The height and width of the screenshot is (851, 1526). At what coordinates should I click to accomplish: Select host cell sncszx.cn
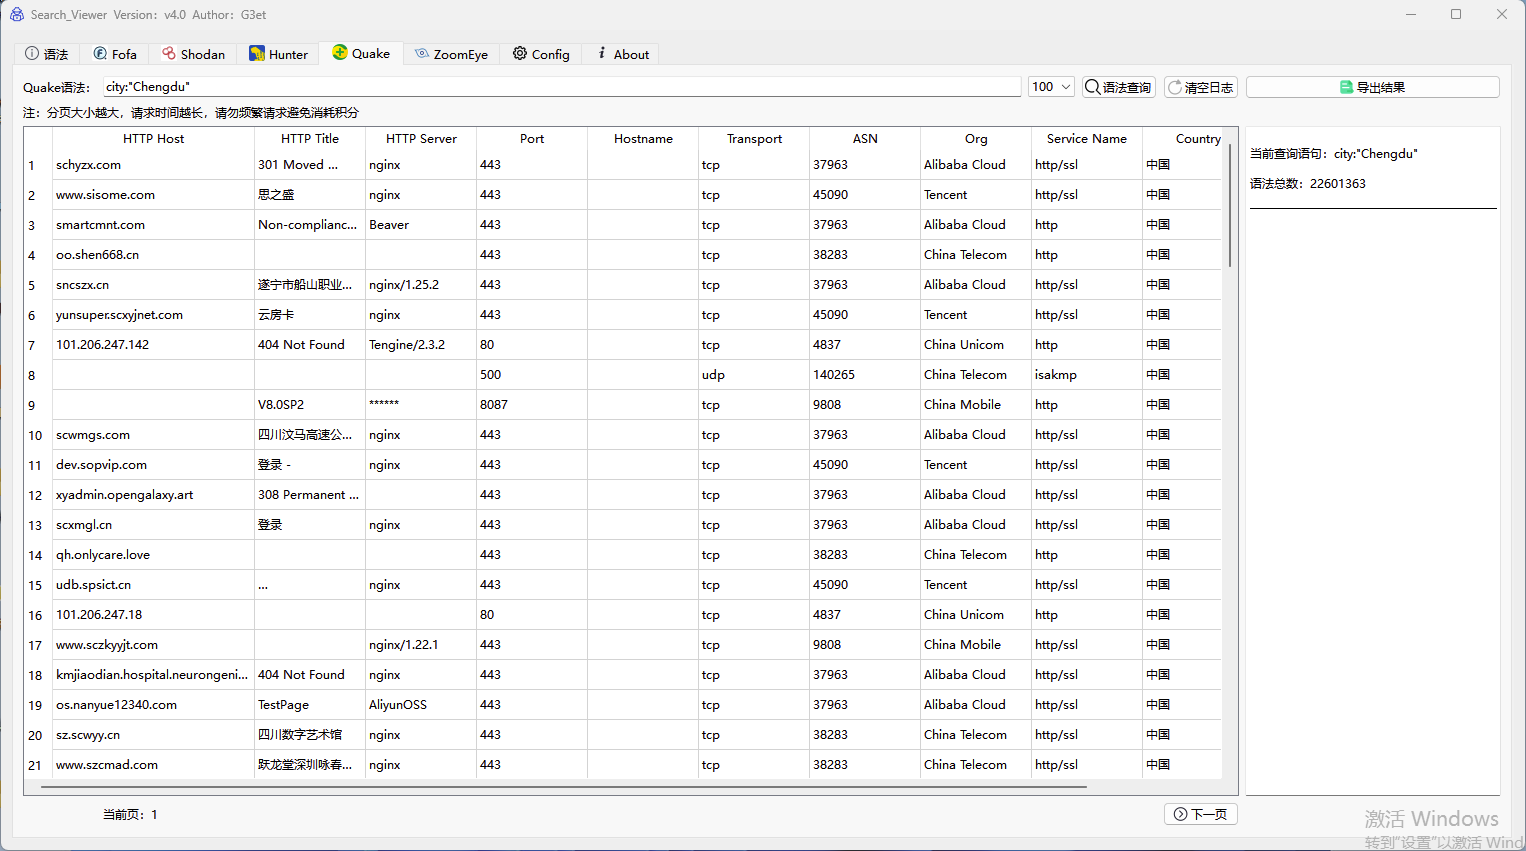(153, 285)
